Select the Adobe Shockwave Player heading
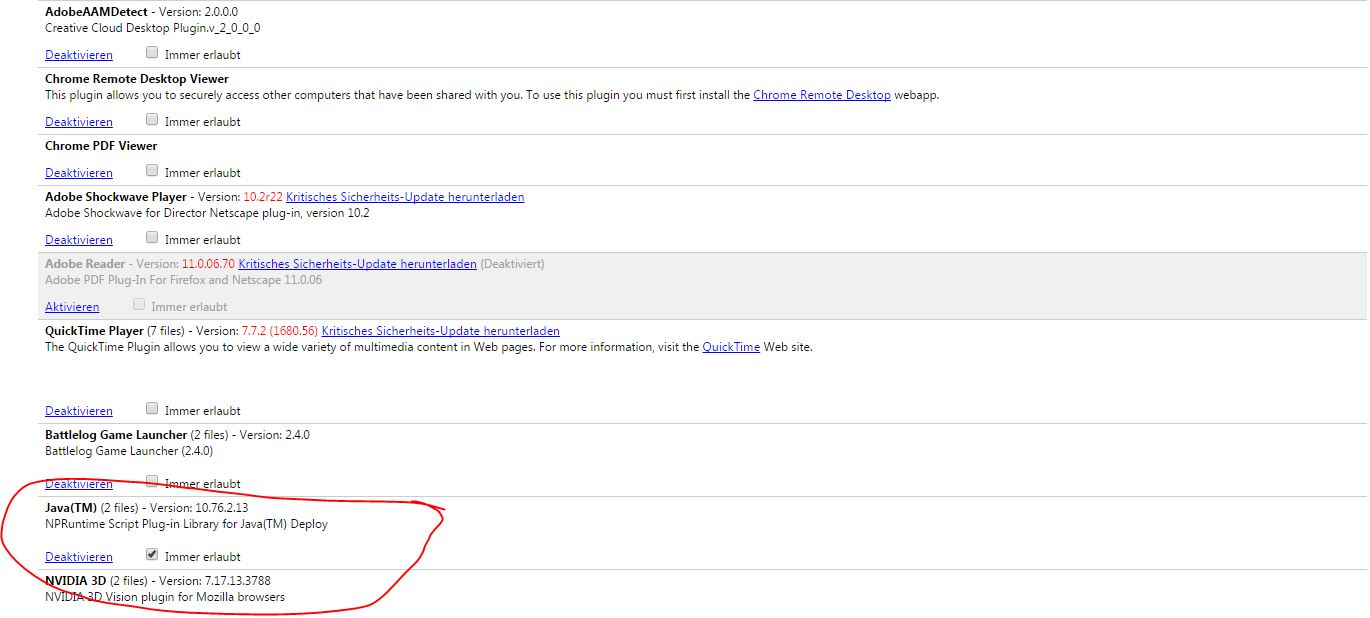Screen dimensions: 1370x618 coord(116,197)
